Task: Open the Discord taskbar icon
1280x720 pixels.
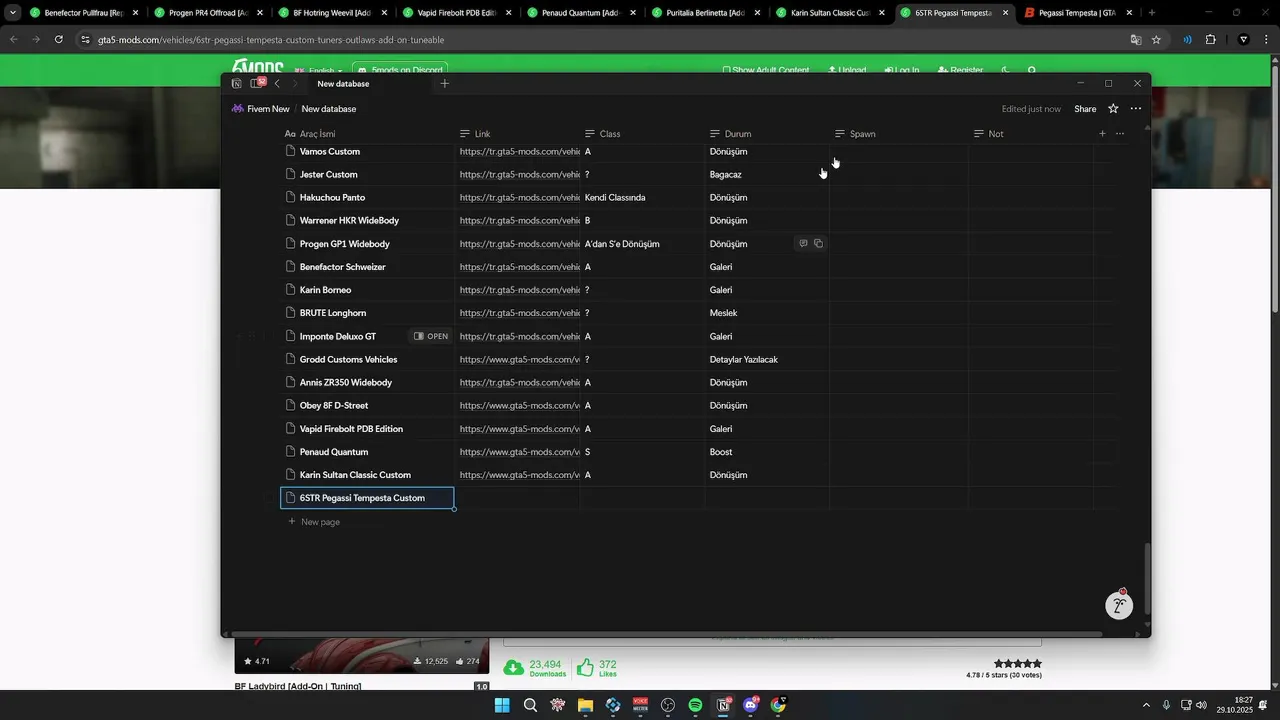Action: point(751,705)
